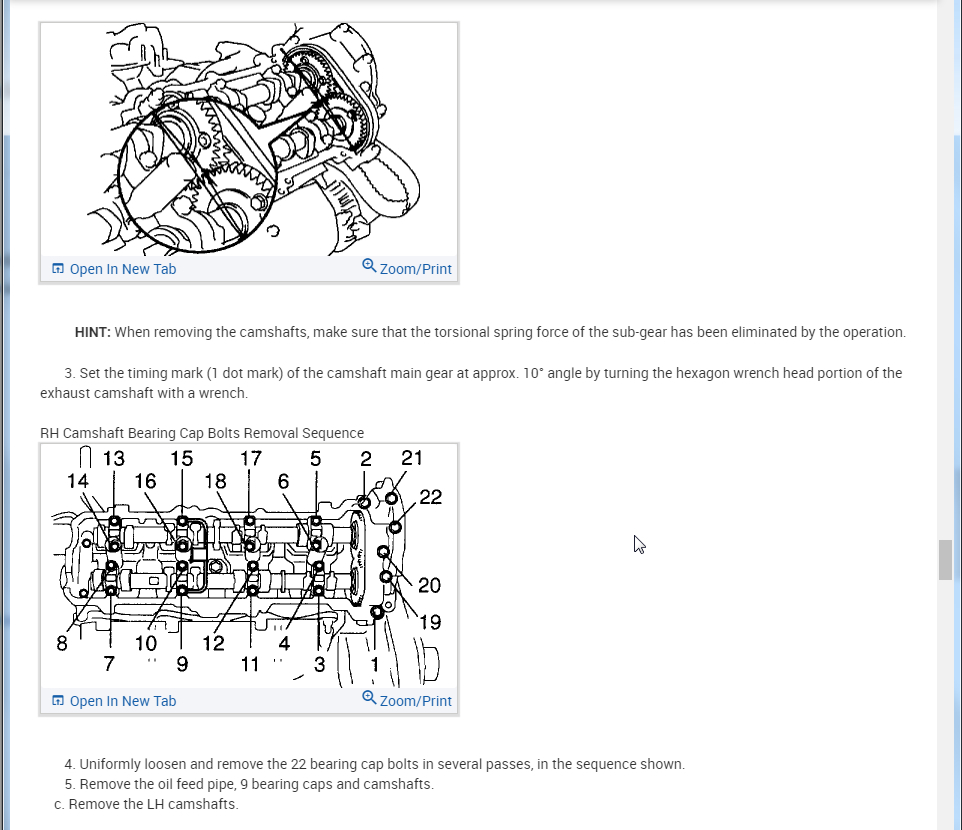Click Zoom/Print under the bolt sequence diagram
The height and width of the screenshot is (830, 962).
click(407, 701)
